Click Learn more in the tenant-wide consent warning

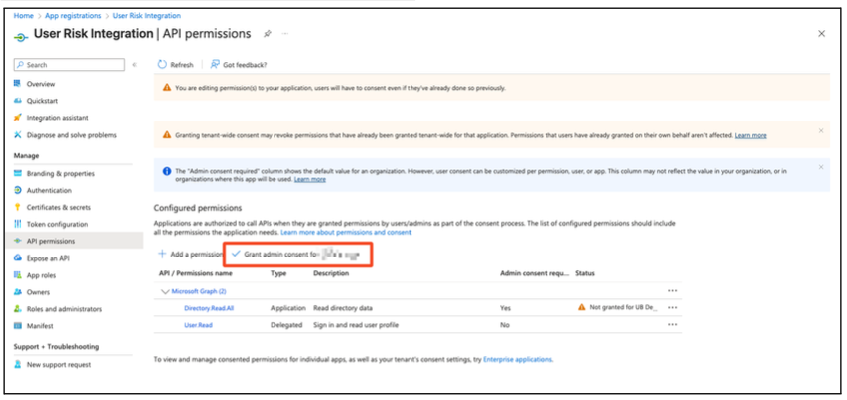(750, 135)
